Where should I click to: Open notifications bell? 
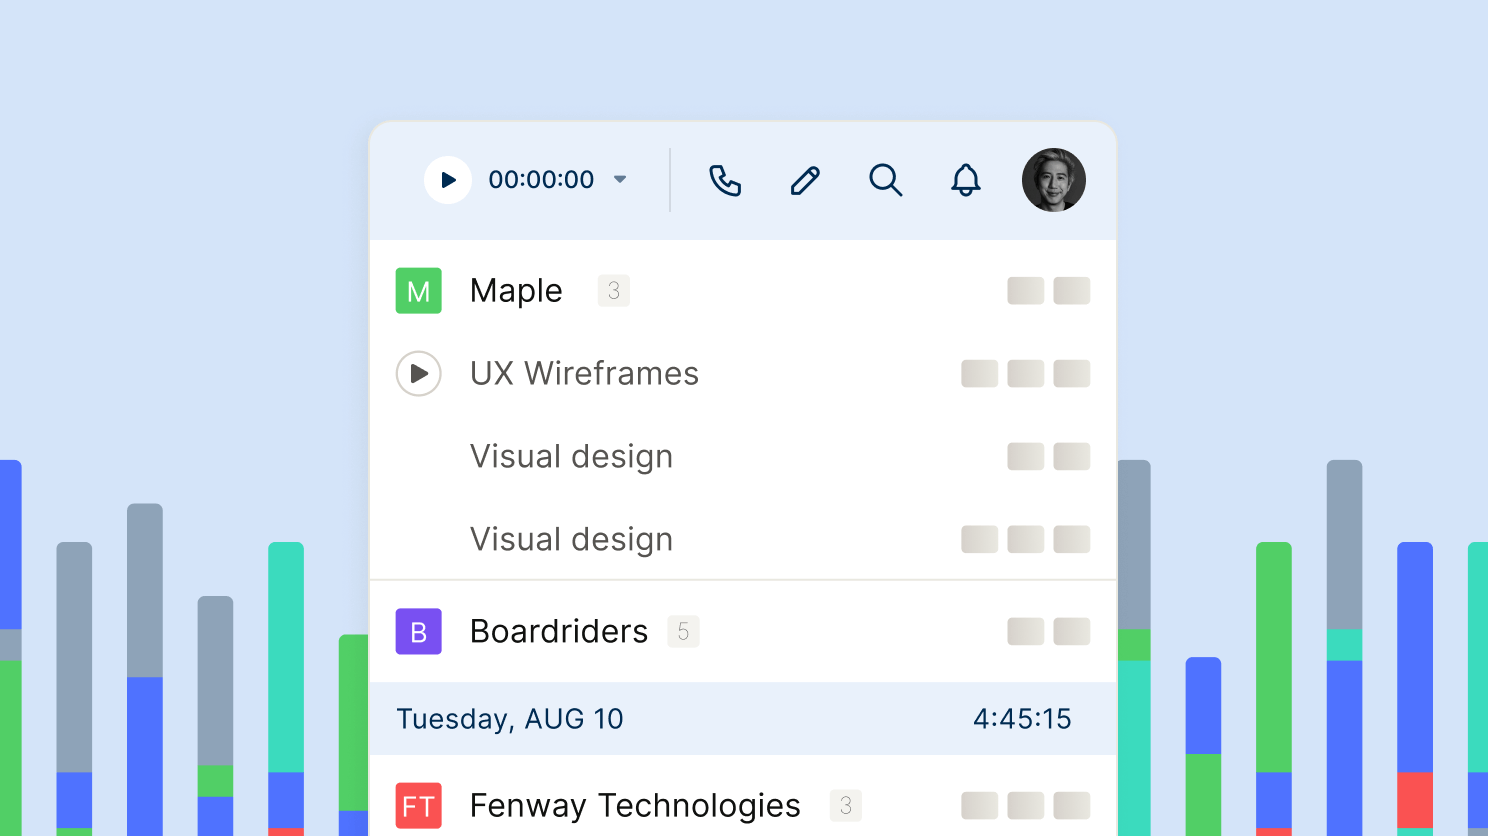coord(965,180)
